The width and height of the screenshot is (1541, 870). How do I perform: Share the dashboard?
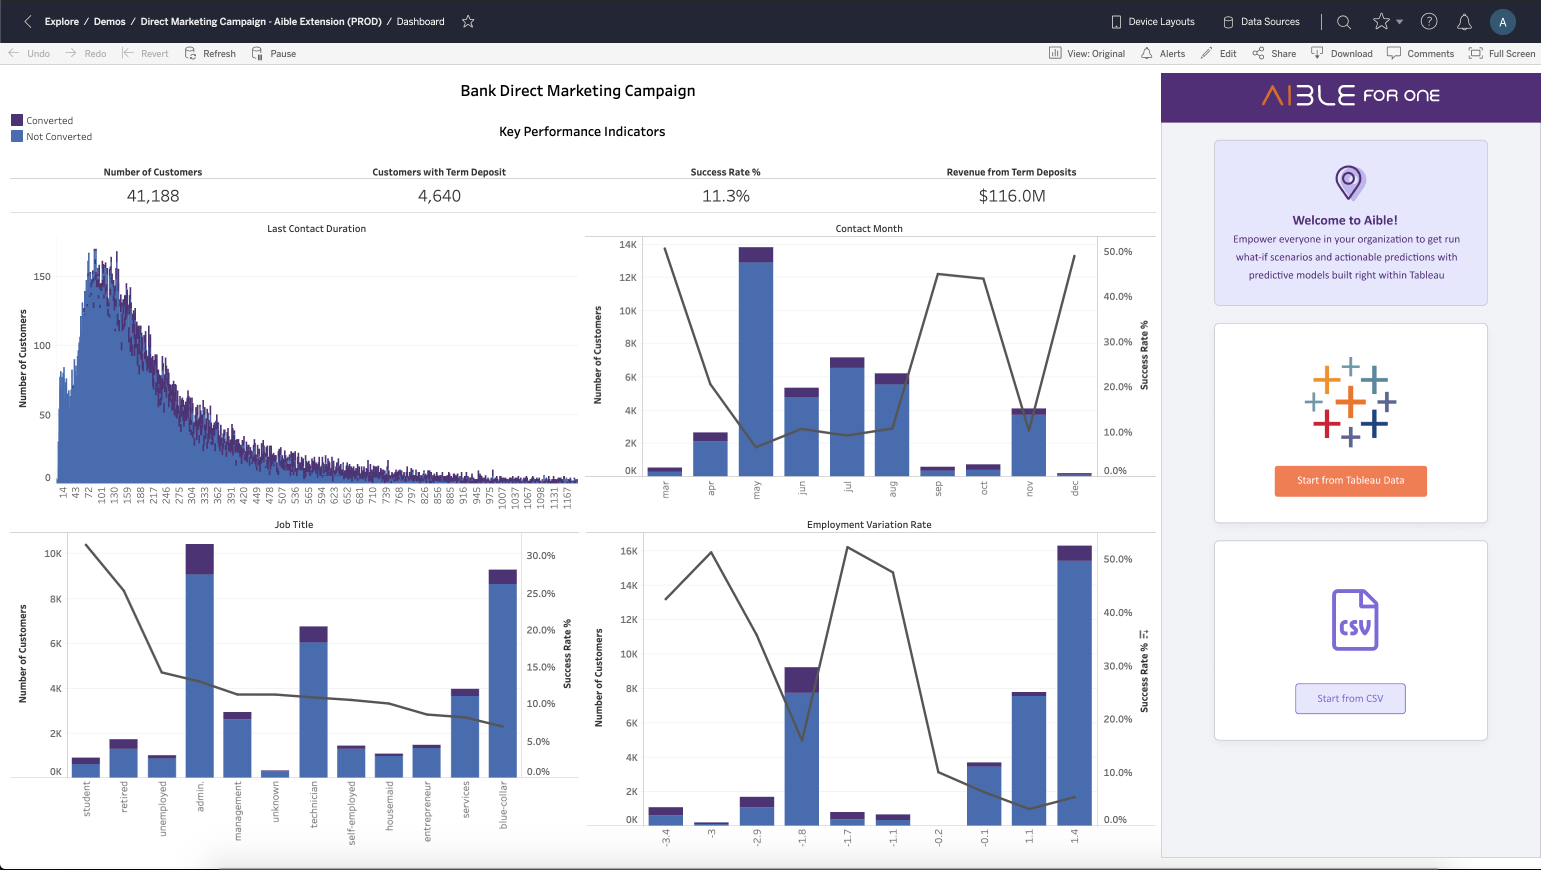coord(1274,53)
